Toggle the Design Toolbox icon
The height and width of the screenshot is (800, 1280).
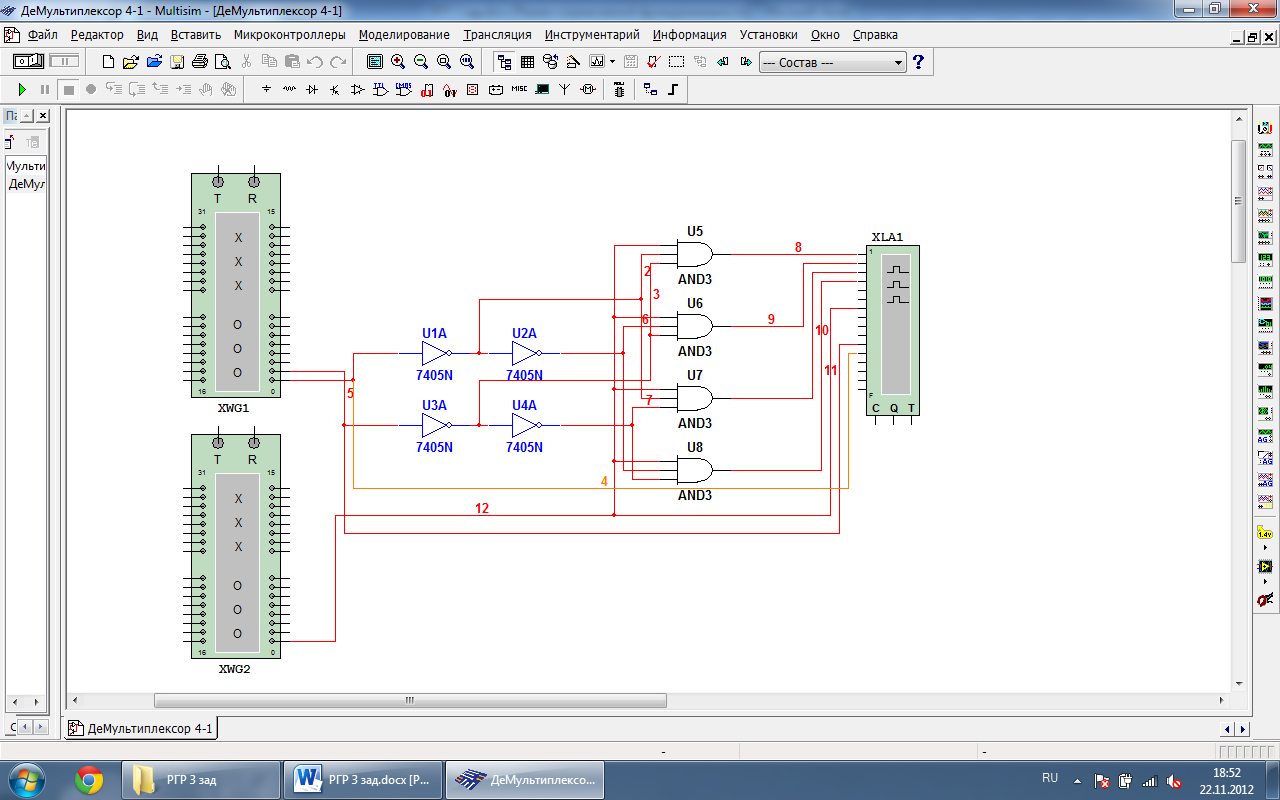[504, 62]
